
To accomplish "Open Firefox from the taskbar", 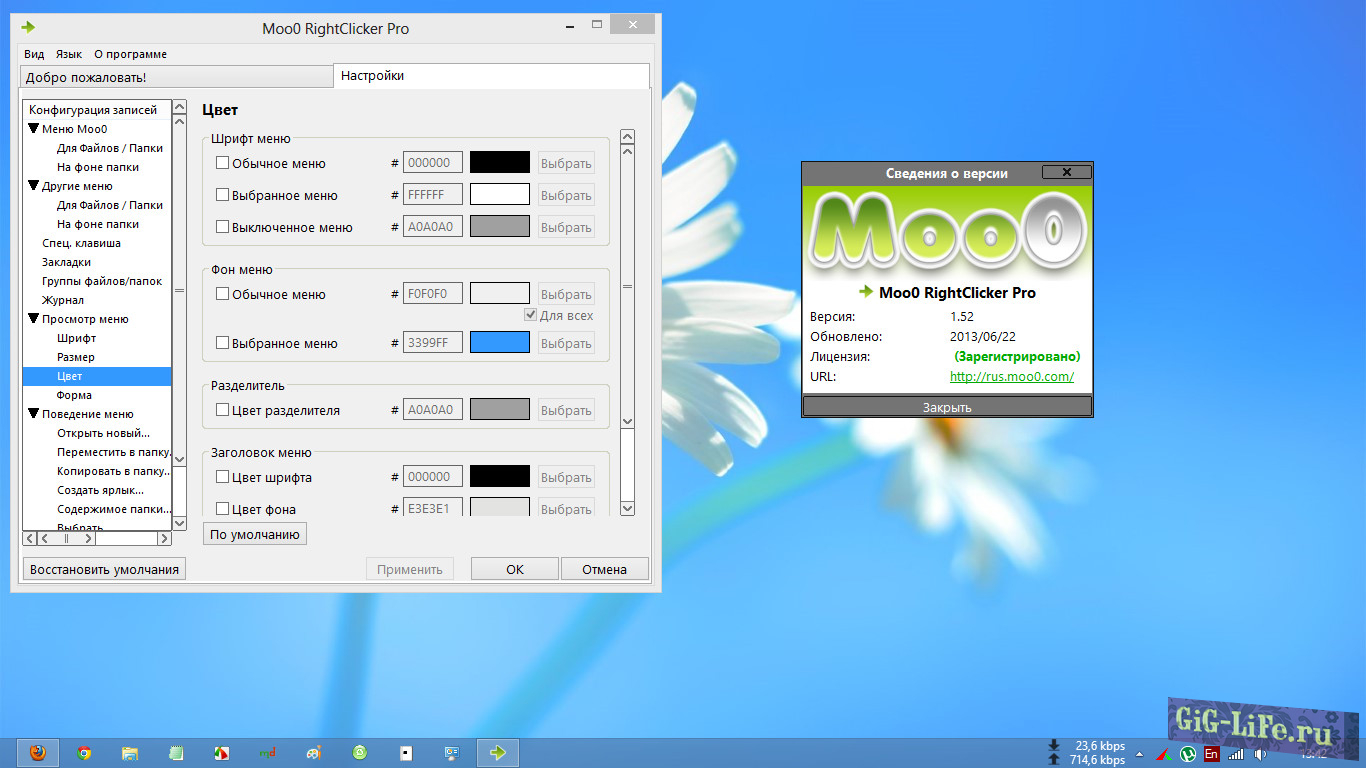I will (38, 753).
